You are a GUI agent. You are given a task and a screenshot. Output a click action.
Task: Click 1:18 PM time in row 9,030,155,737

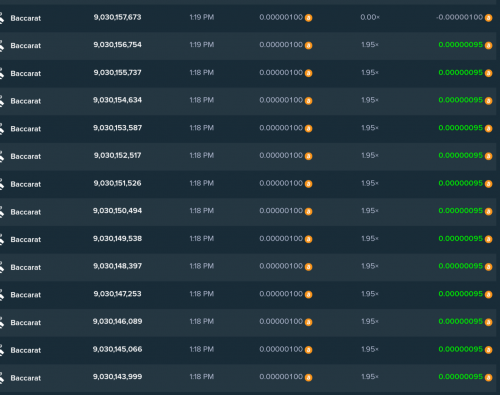(202, 73)
